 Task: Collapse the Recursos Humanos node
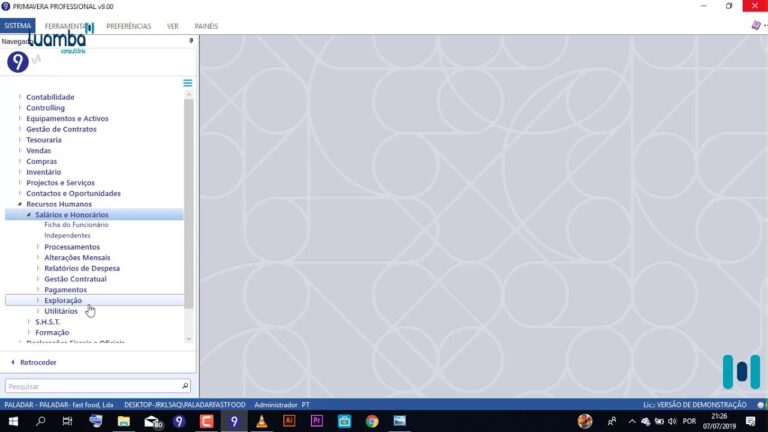coord(20,204)
